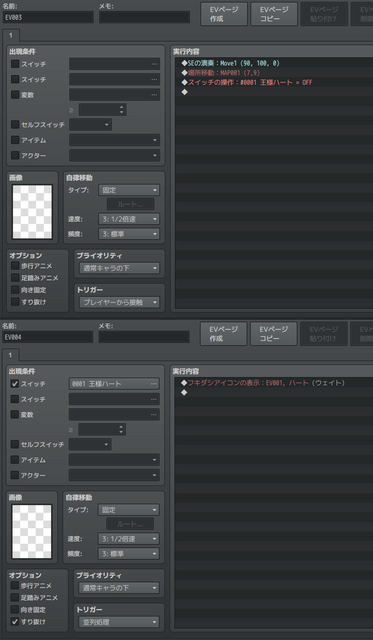Open アイテム dropdown in EV004
373x640 pixels.
pos(114,460)
